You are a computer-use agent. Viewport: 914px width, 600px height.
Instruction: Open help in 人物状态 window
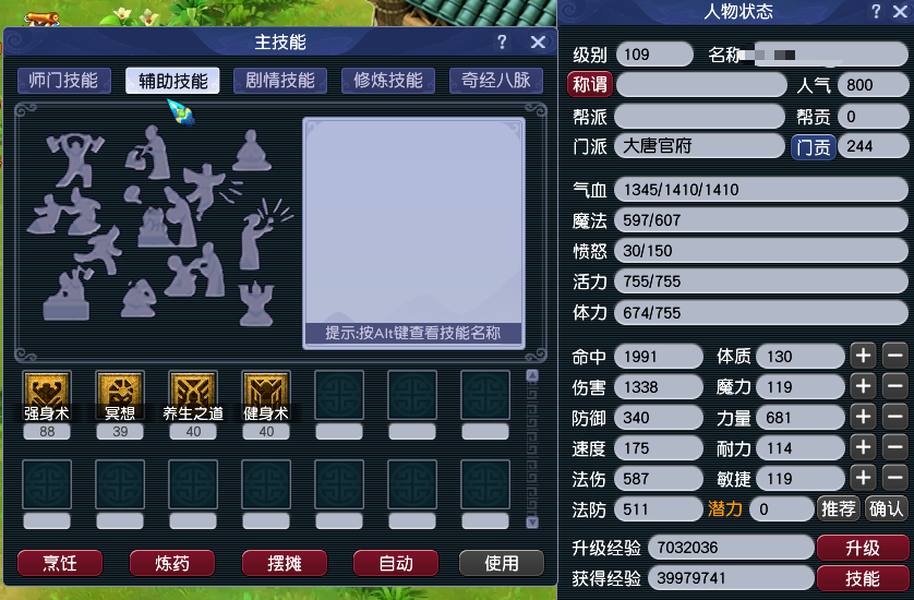pyautogui.click(x=876, y=11)
